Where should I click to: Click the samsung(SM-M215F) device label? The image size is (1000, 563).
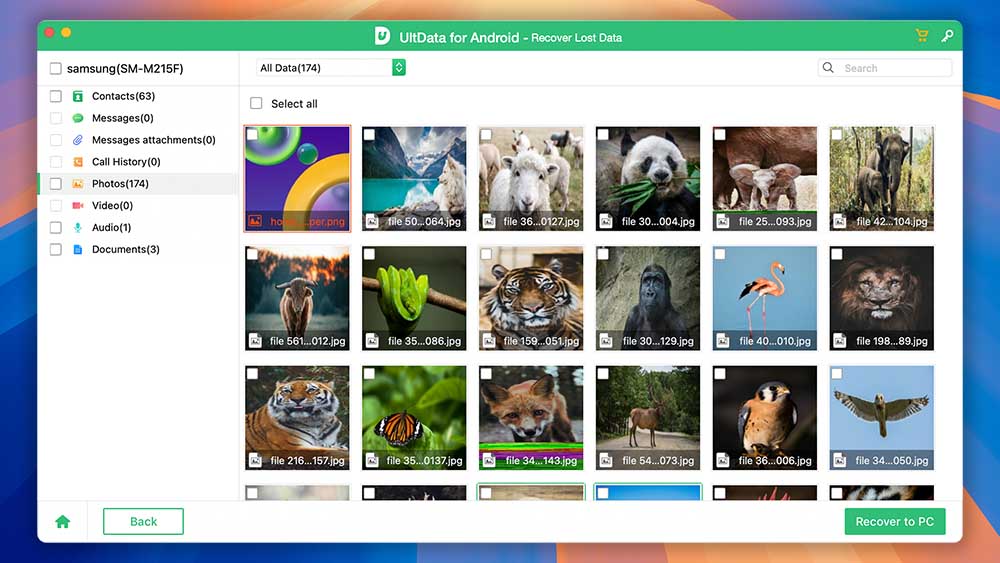125,68
